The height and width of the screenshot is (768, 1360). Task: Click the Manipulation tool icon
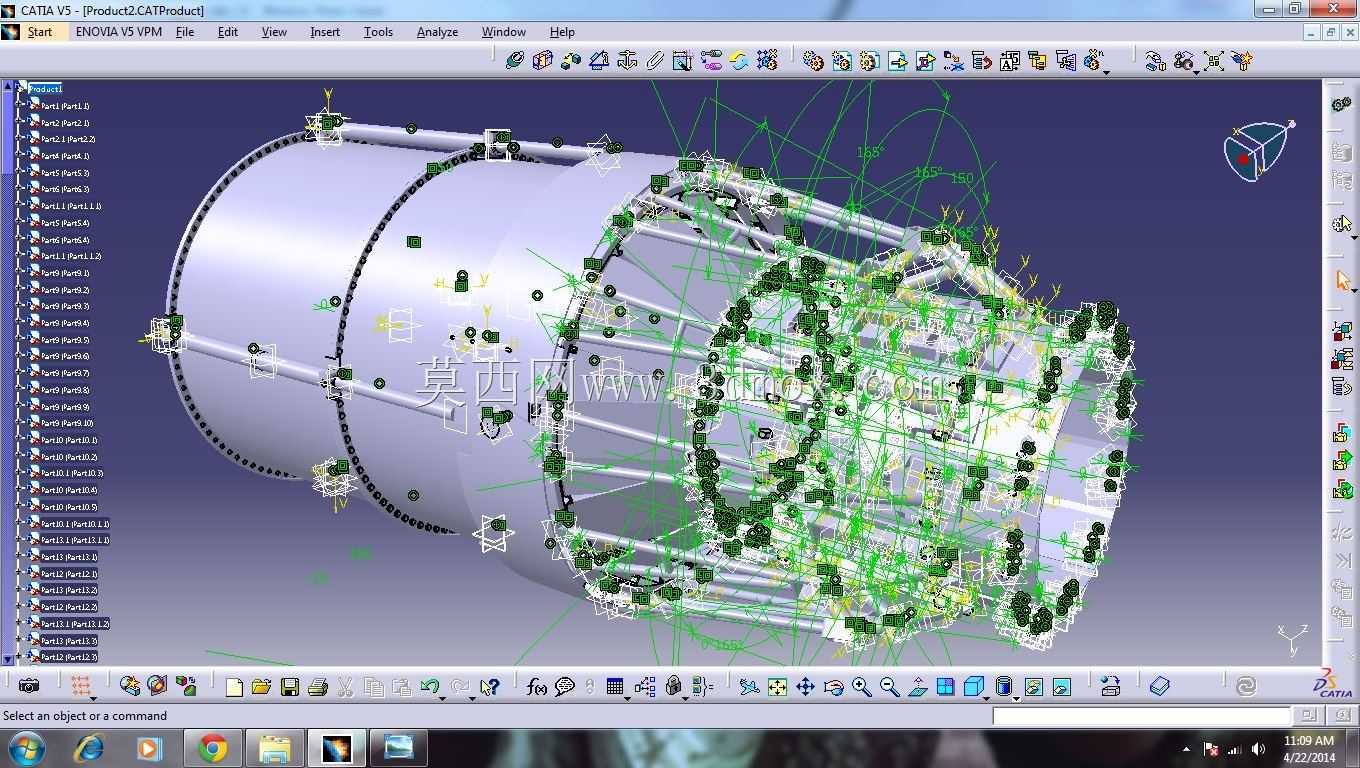pos(1155,61)
